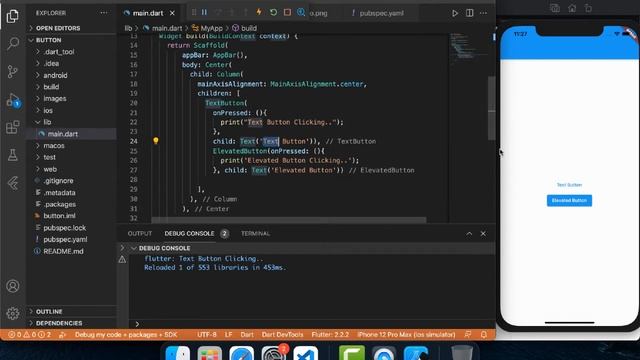The image size is (640, 360).
Task: Select the DEBUG CONSOLE panel tab
Action: [189, 233]
